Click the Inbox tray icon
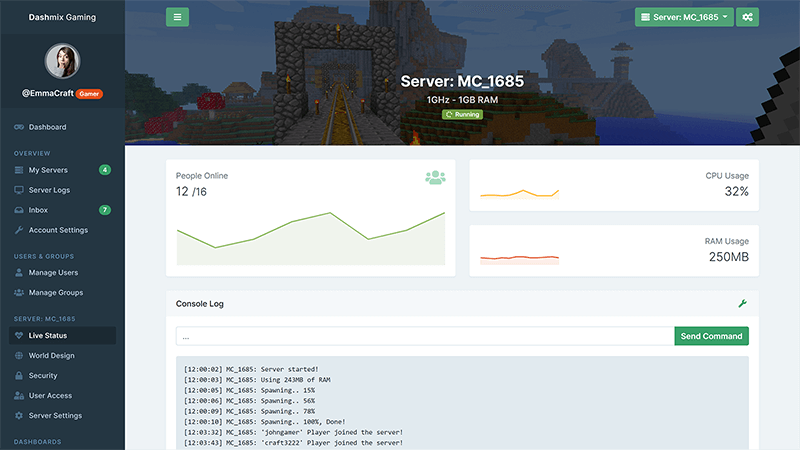The image size is (800, 450). [19, 210]
